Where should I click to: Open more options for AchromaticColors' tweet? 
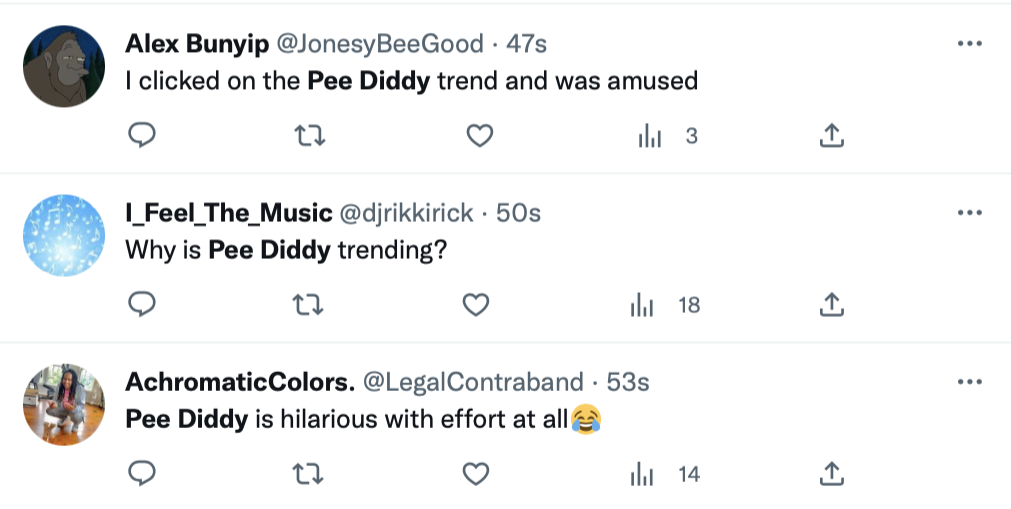(970, 382)
